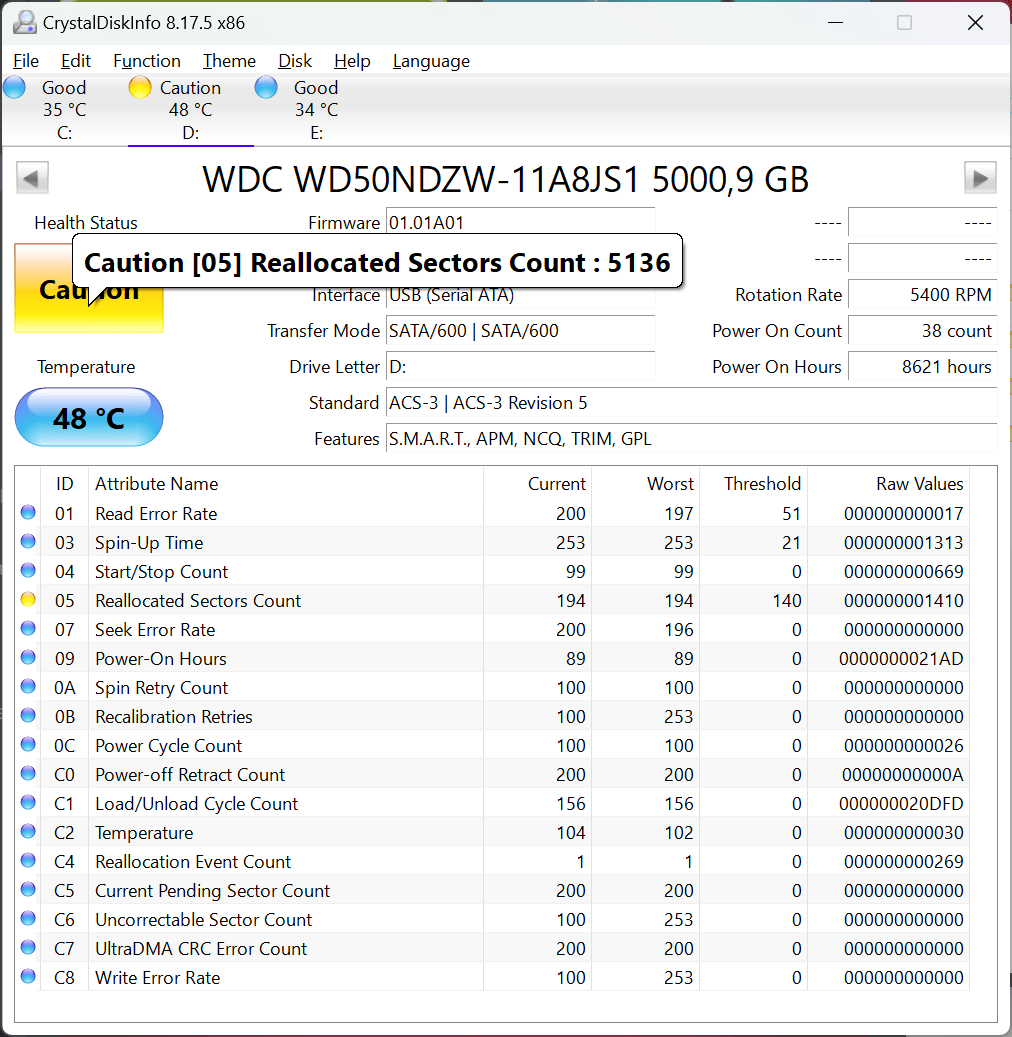Image resolution: width=1012 pixels, height=1037 pixels.
Task: Click the blue Good icon above drive E:
Action: point(266,87)
